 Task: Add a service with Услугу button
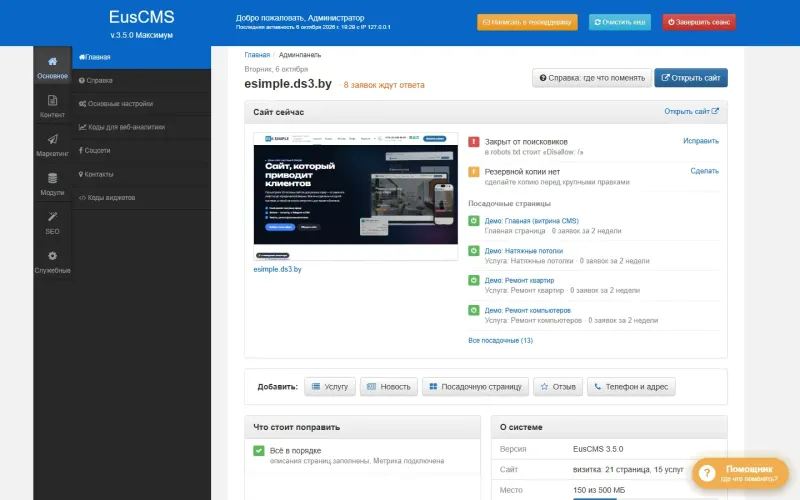(330, 387)
